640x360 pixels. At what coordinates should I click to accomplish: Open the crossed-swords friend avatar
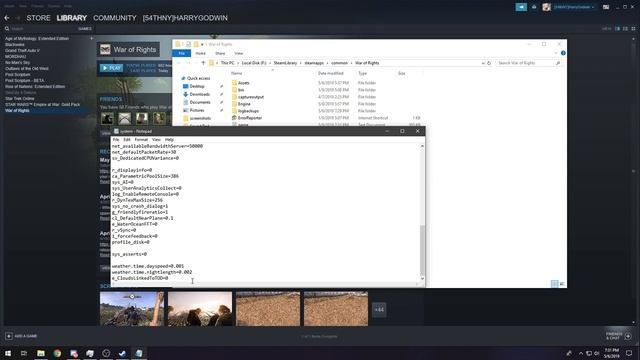(x=124, y=118)
